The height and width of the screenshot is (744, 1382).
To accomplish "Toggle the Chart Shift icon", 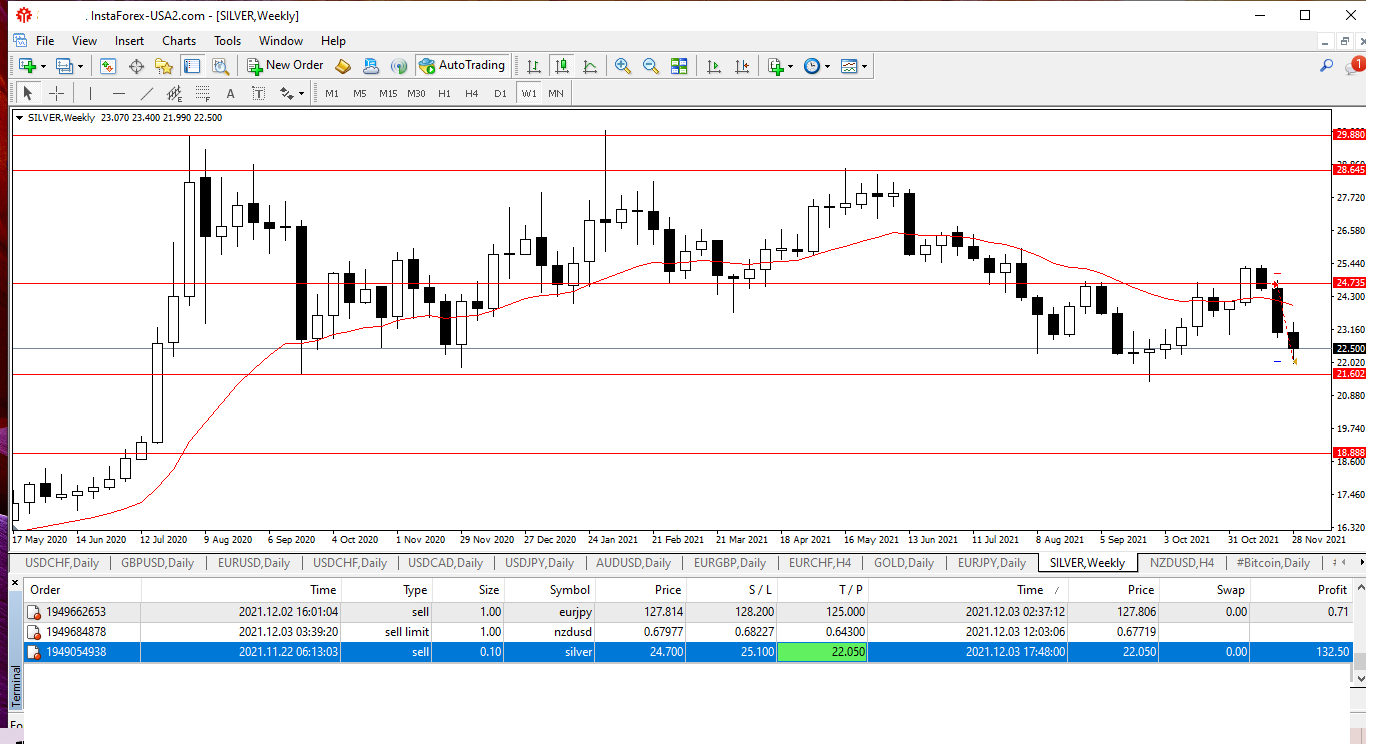I will pos(742,66).
